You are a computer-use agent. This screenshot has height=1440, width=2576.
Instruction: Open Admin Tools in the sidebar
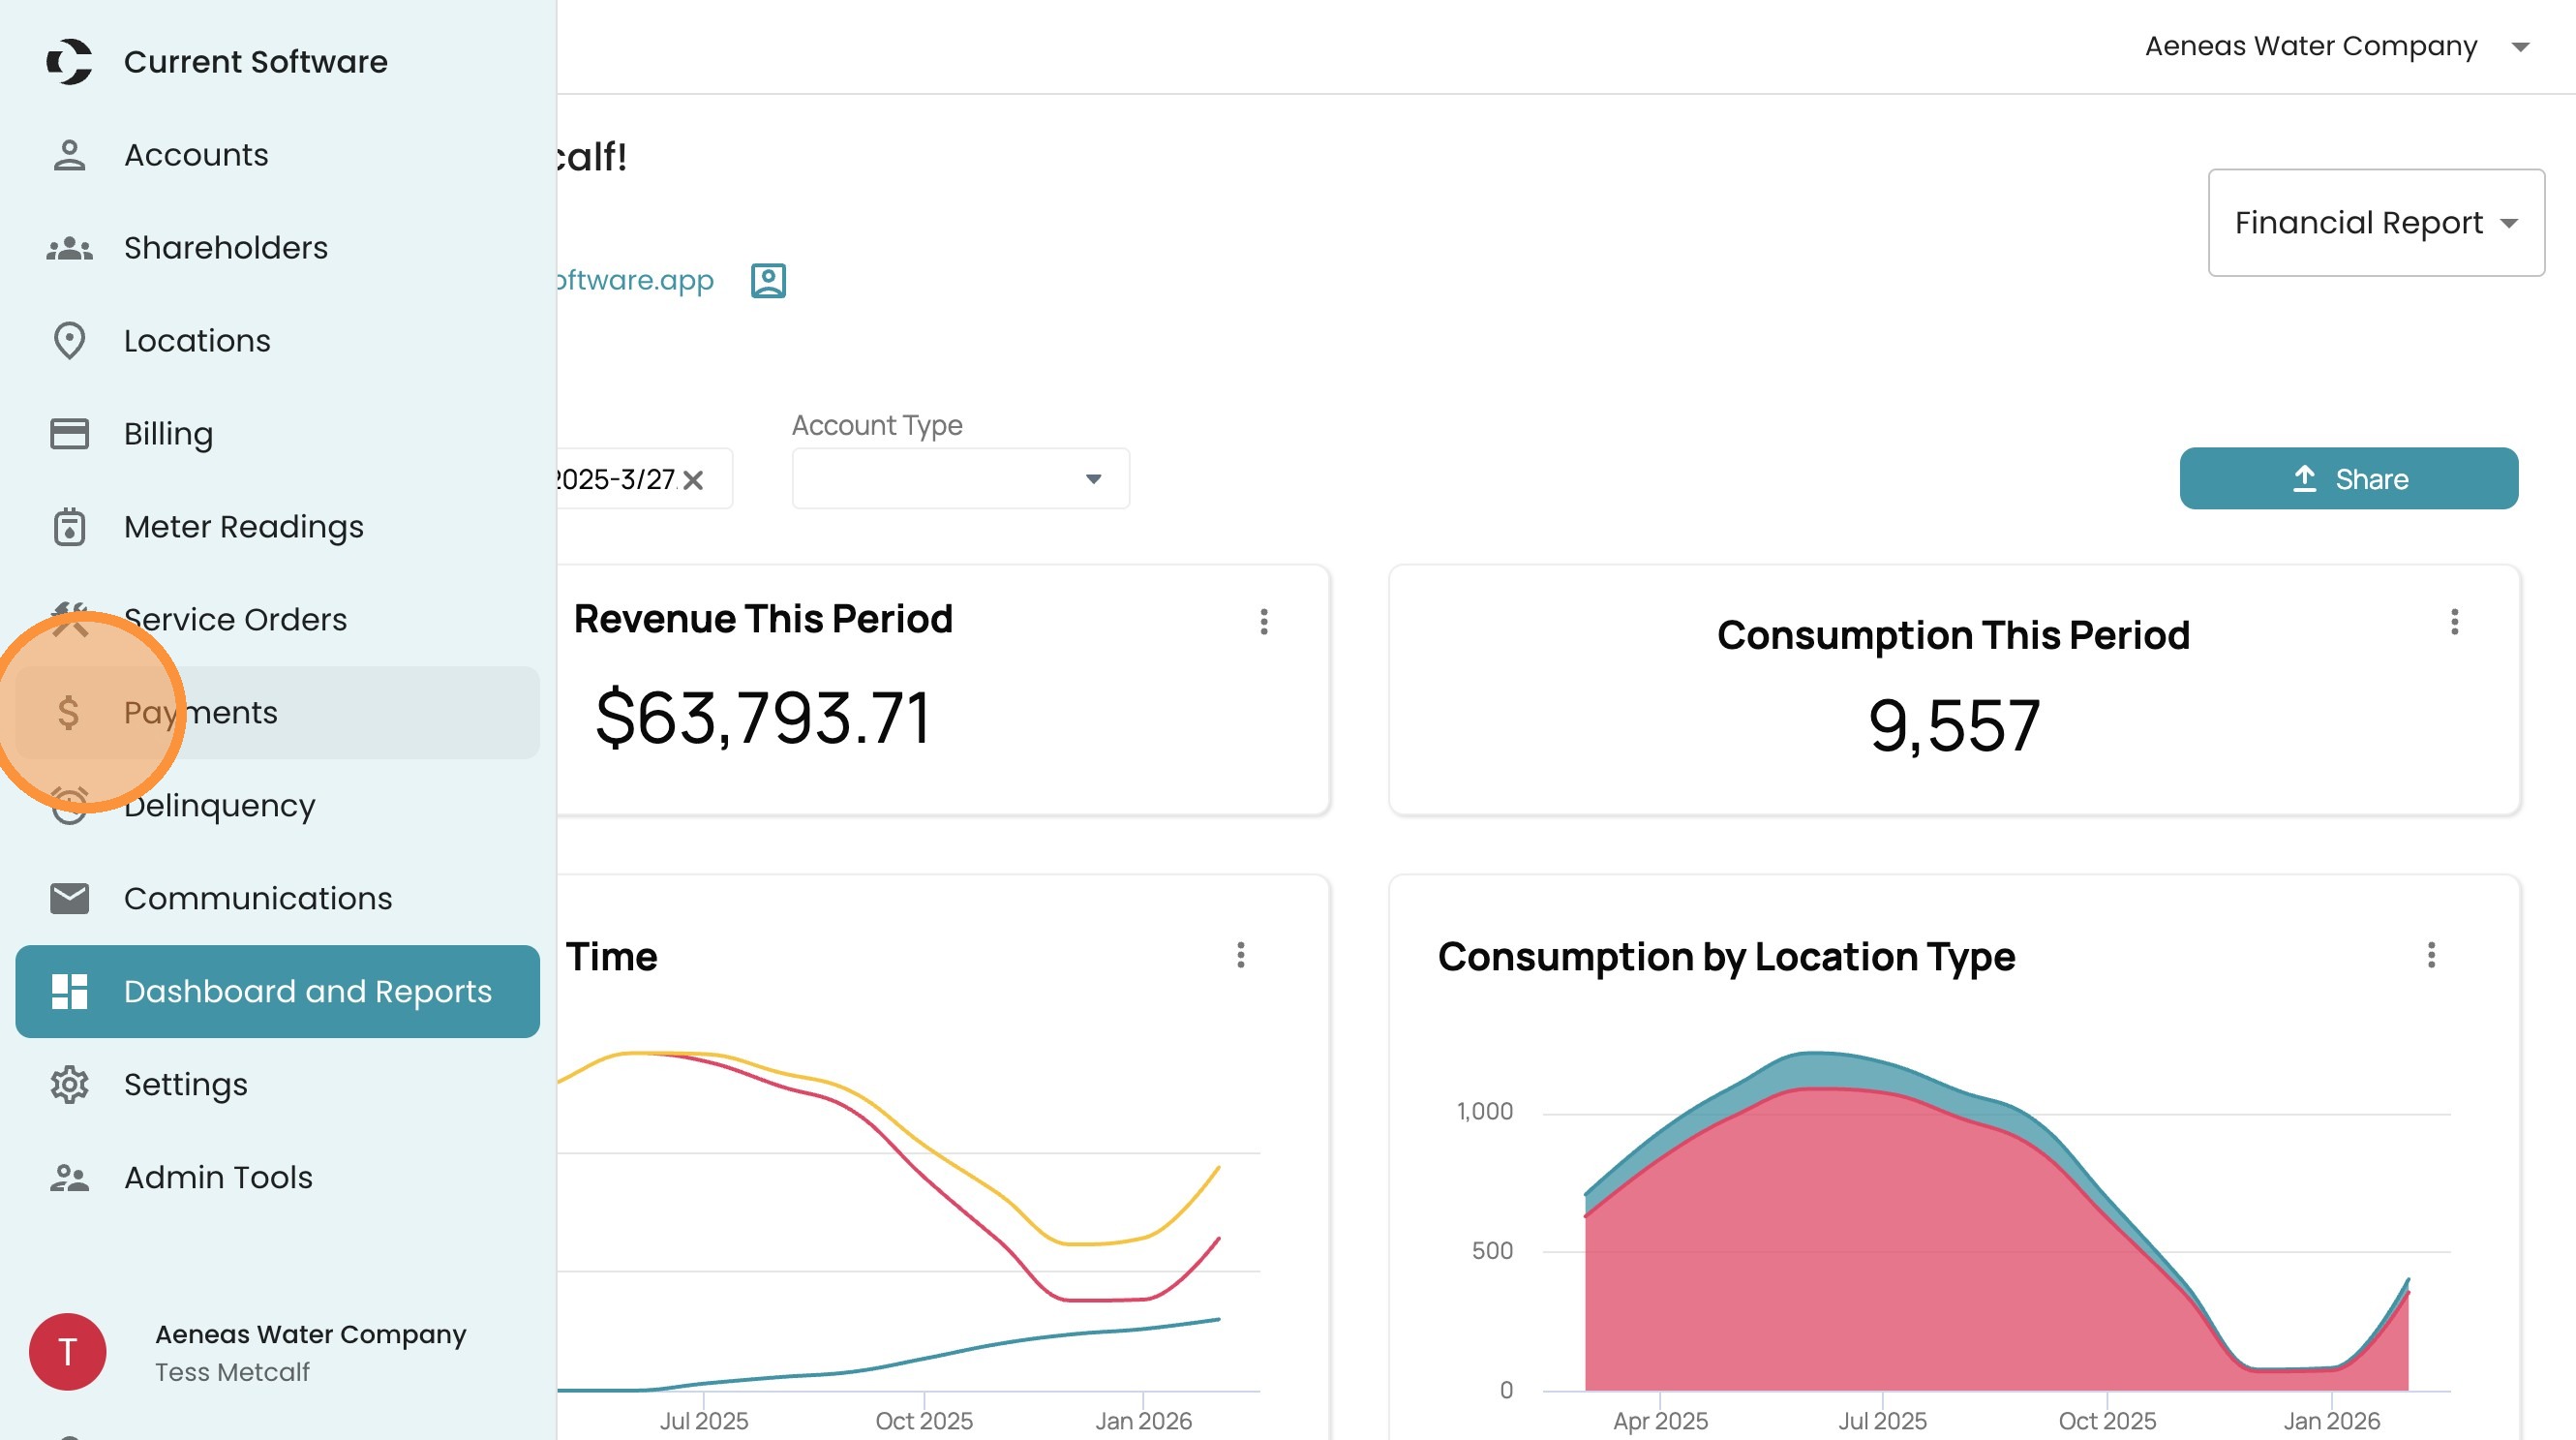(218, 1177)
